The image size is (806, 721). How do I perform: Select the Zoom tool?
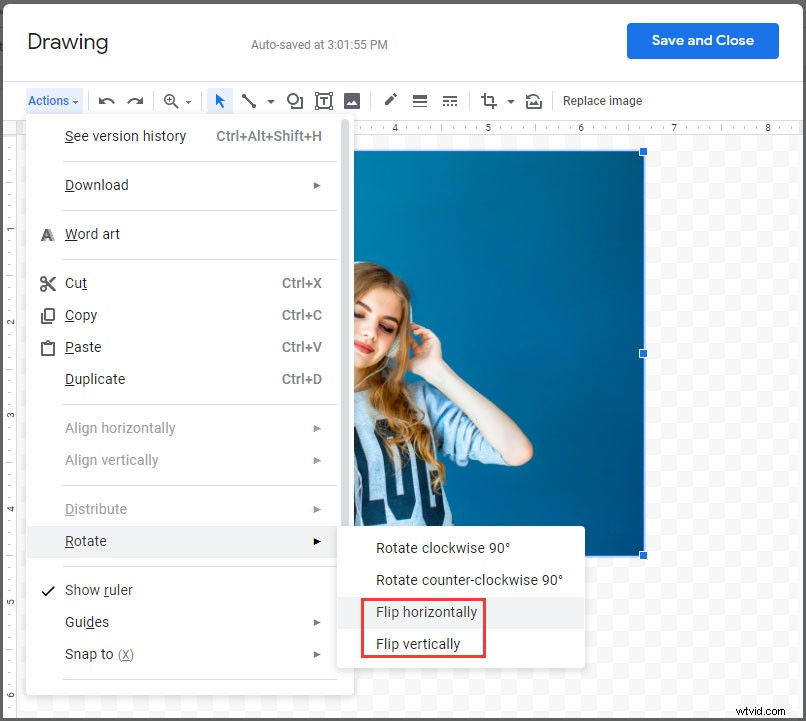coord(172,100)
